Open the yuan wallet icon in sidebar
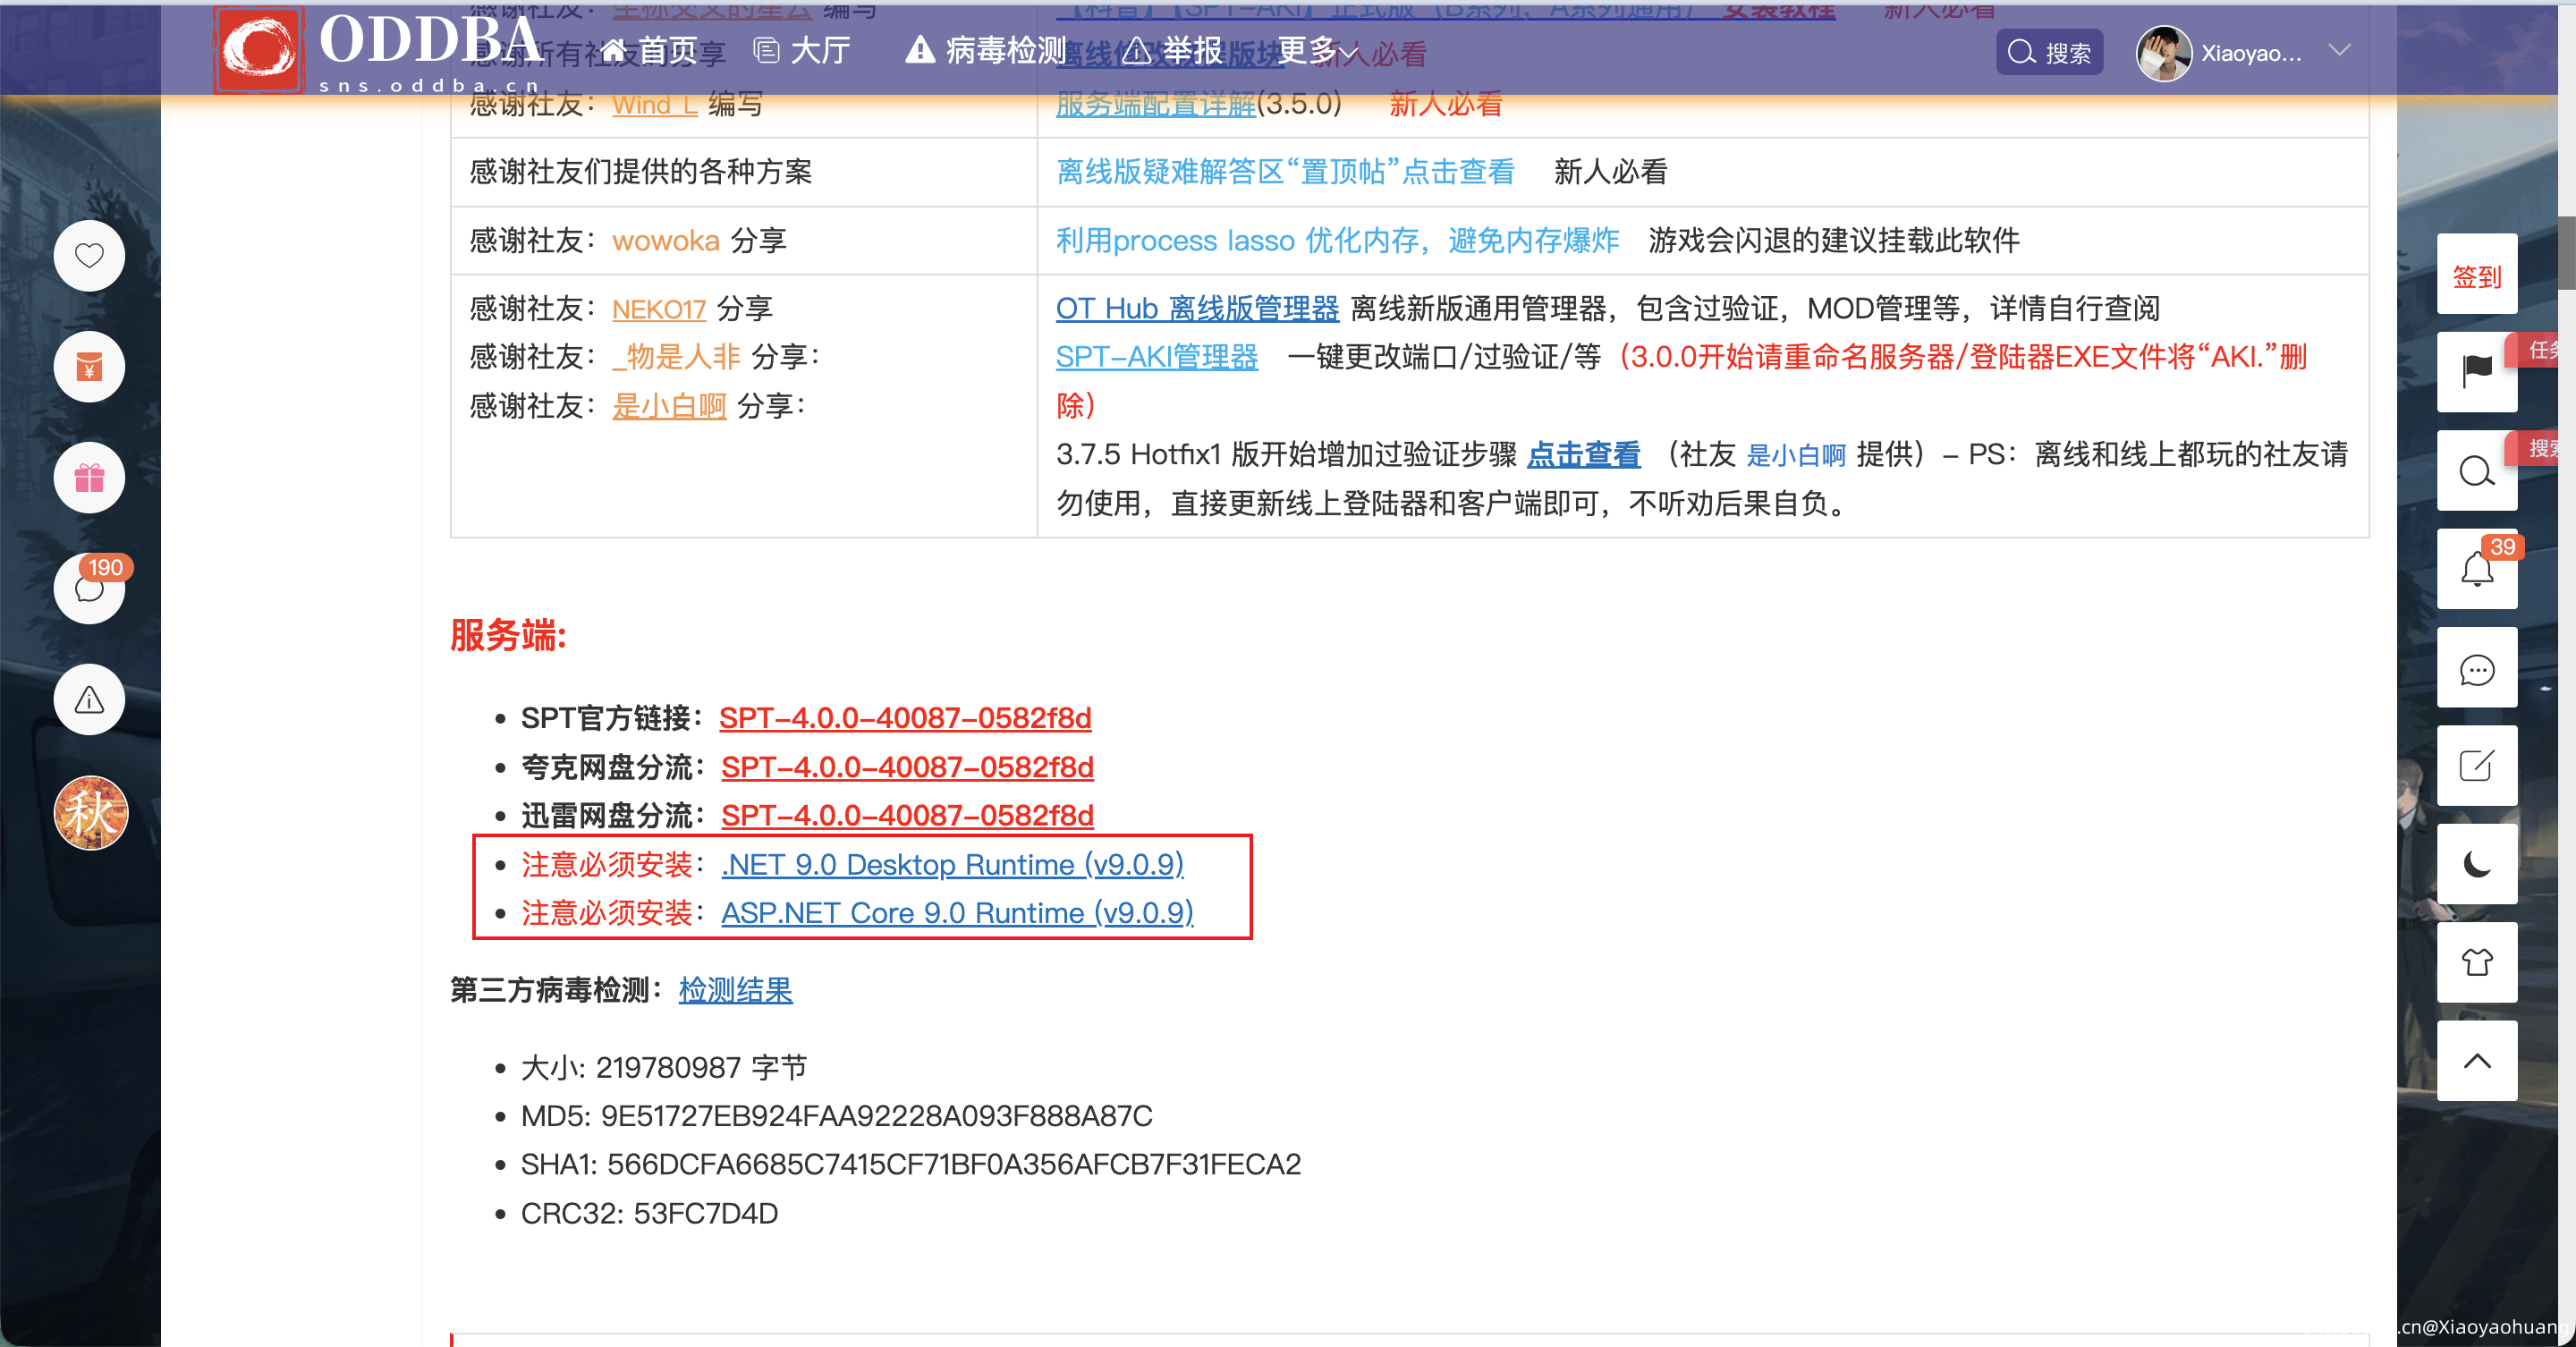 (89, 367)
